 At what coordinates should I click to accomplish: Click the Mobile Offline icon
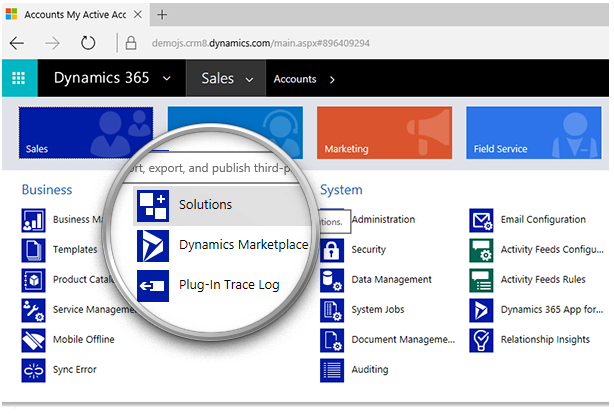coord(33,340)
